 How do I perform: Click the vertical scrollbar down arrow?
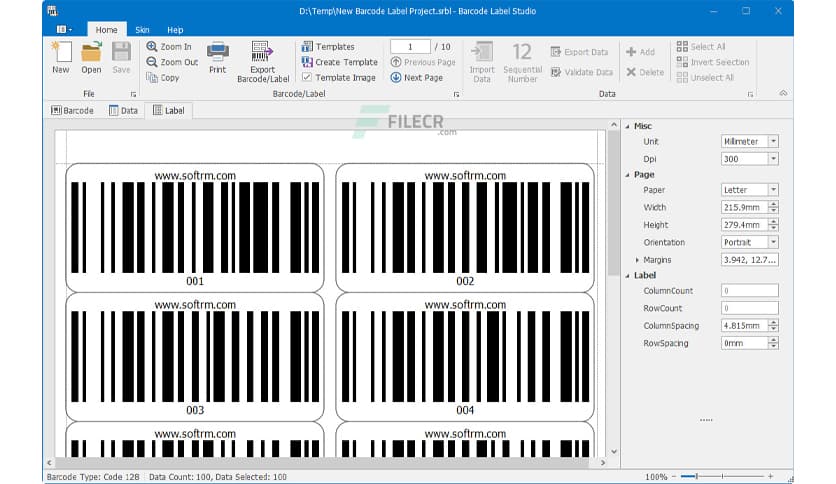(x=614, y=451)
